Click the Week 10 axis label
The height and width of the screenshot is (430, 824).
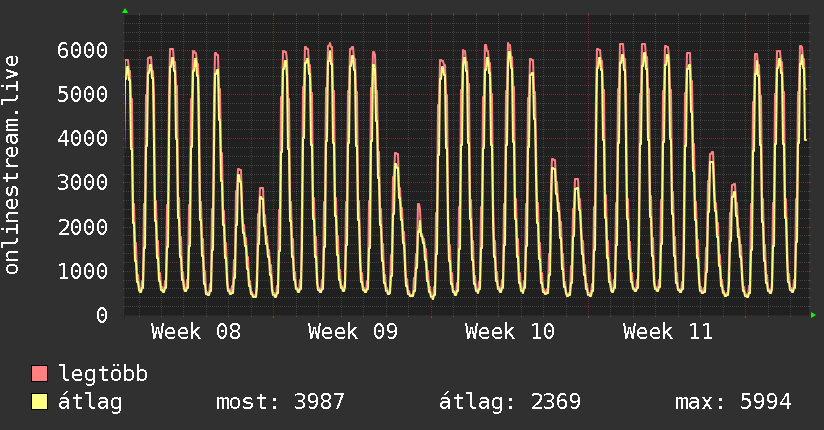point(510,332)
